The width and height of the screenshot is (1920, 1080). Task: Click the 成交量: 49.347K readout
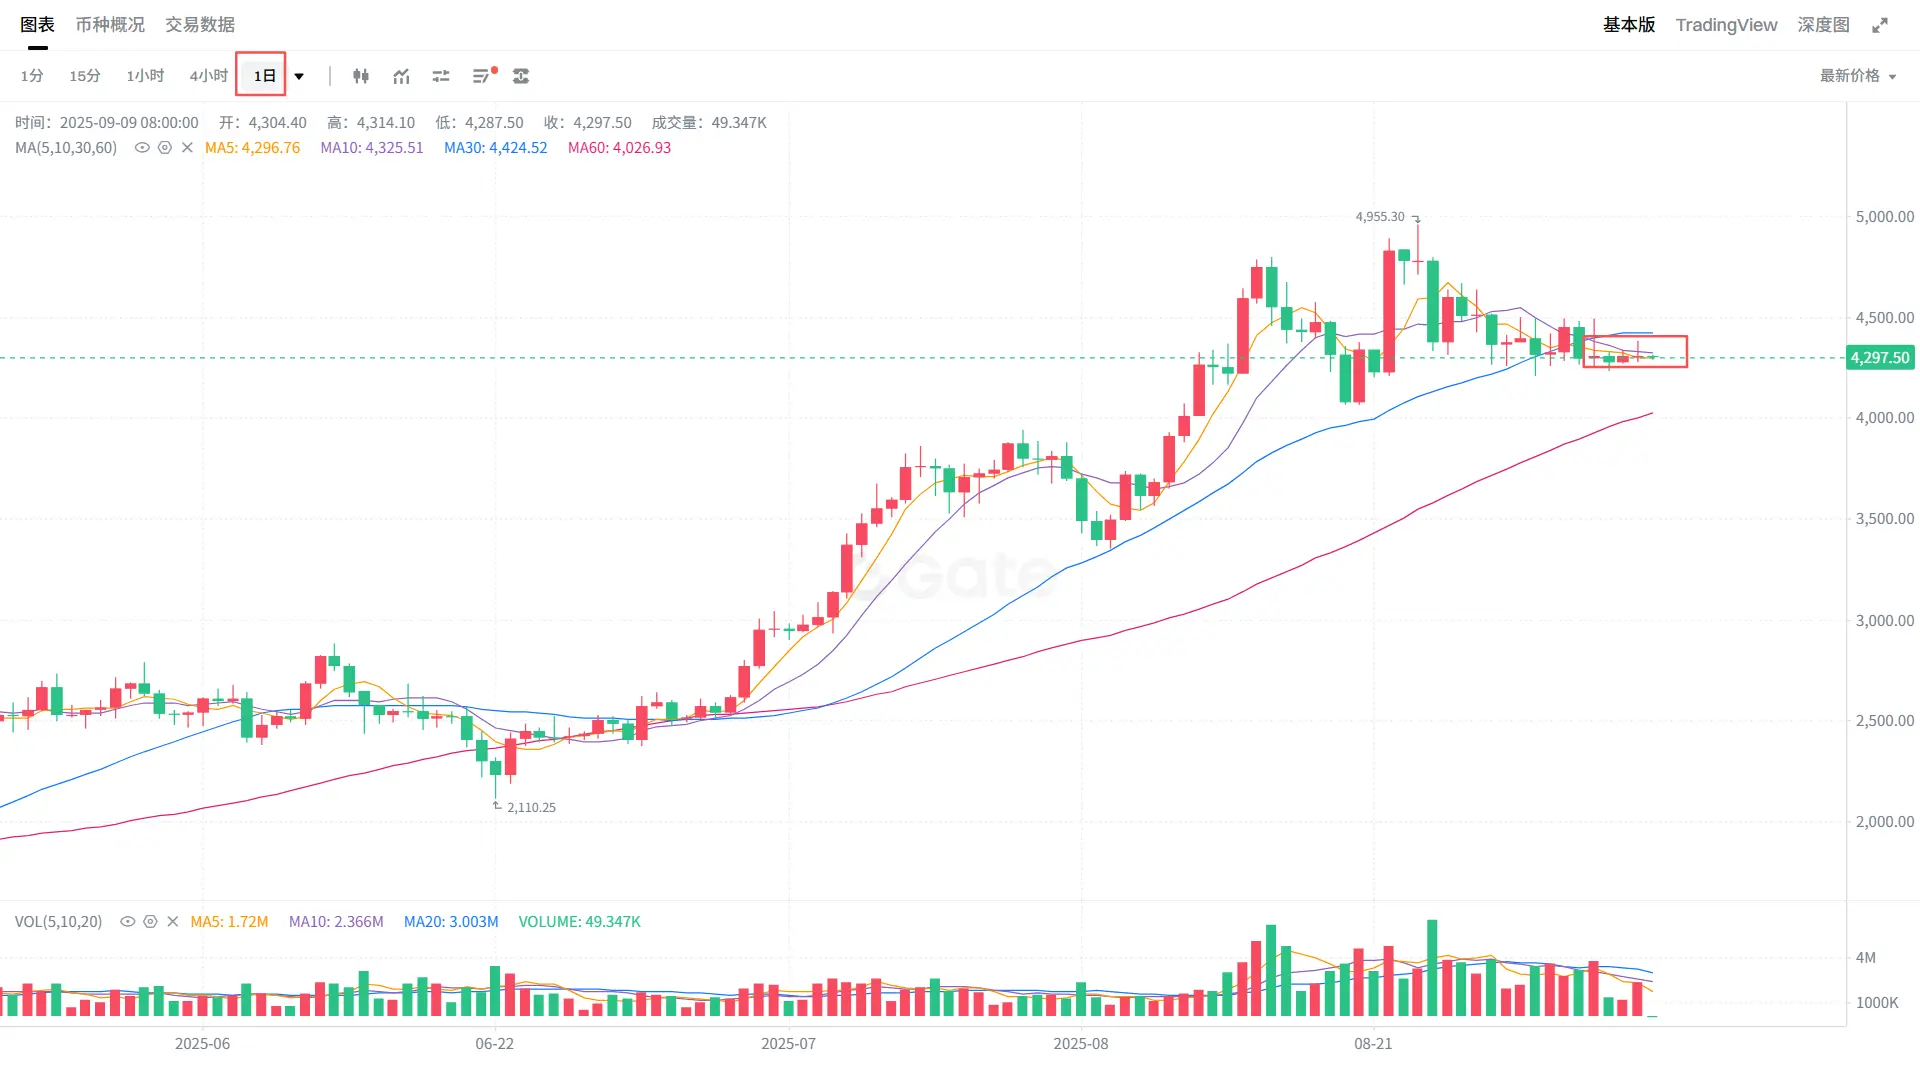pyautogui.click(x=709, y=123)
